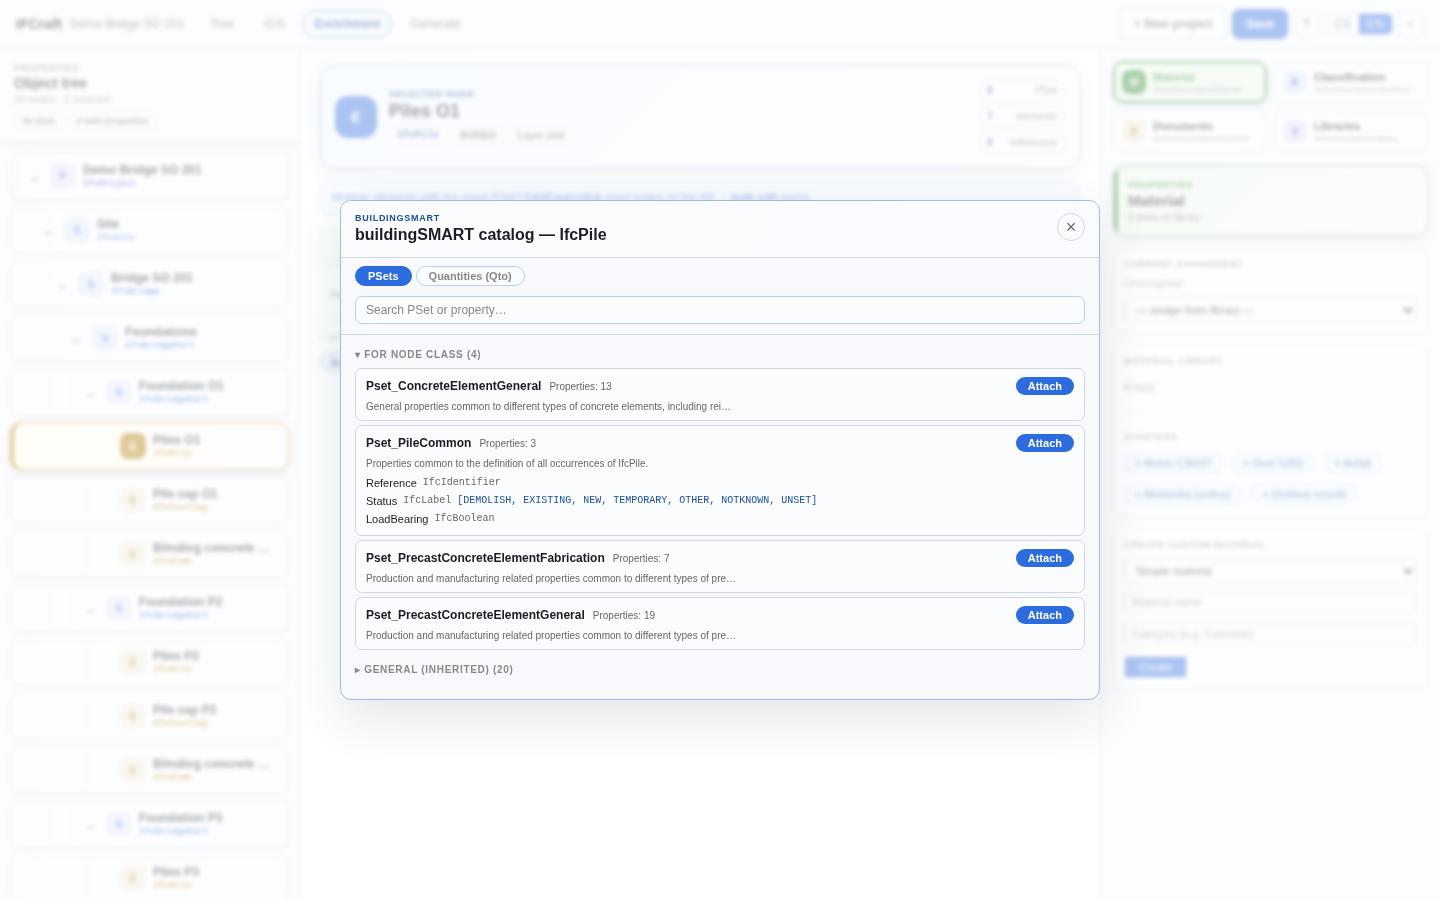This screenshot has height=900, width=1440.
Task: Close the buildingSMART catalog dialog
Action: [x=1071, y=227]
